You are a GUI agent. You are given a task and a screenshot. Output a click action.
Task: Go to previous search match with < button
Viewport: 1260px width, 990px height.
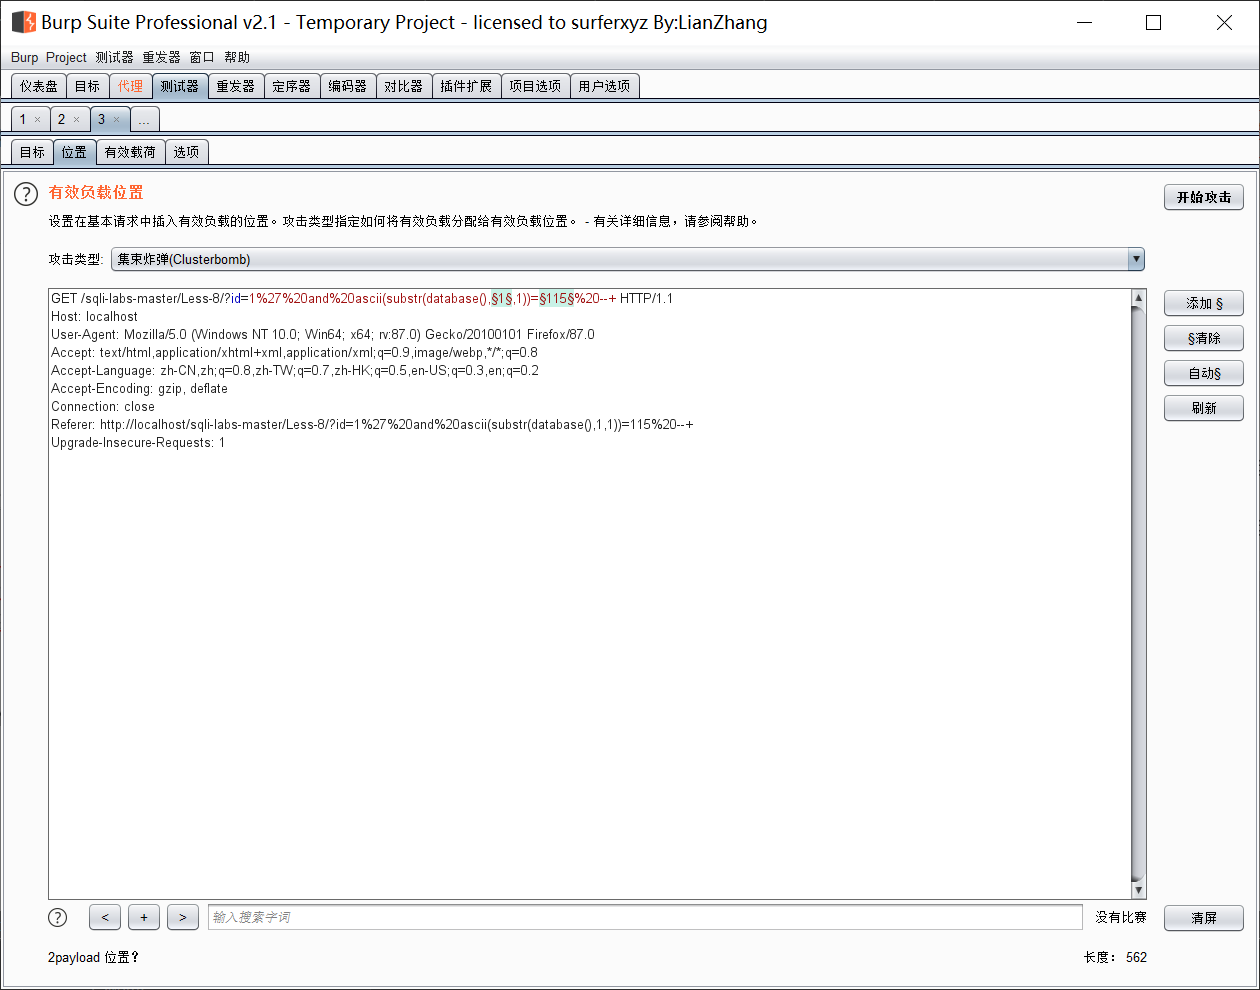105,917
